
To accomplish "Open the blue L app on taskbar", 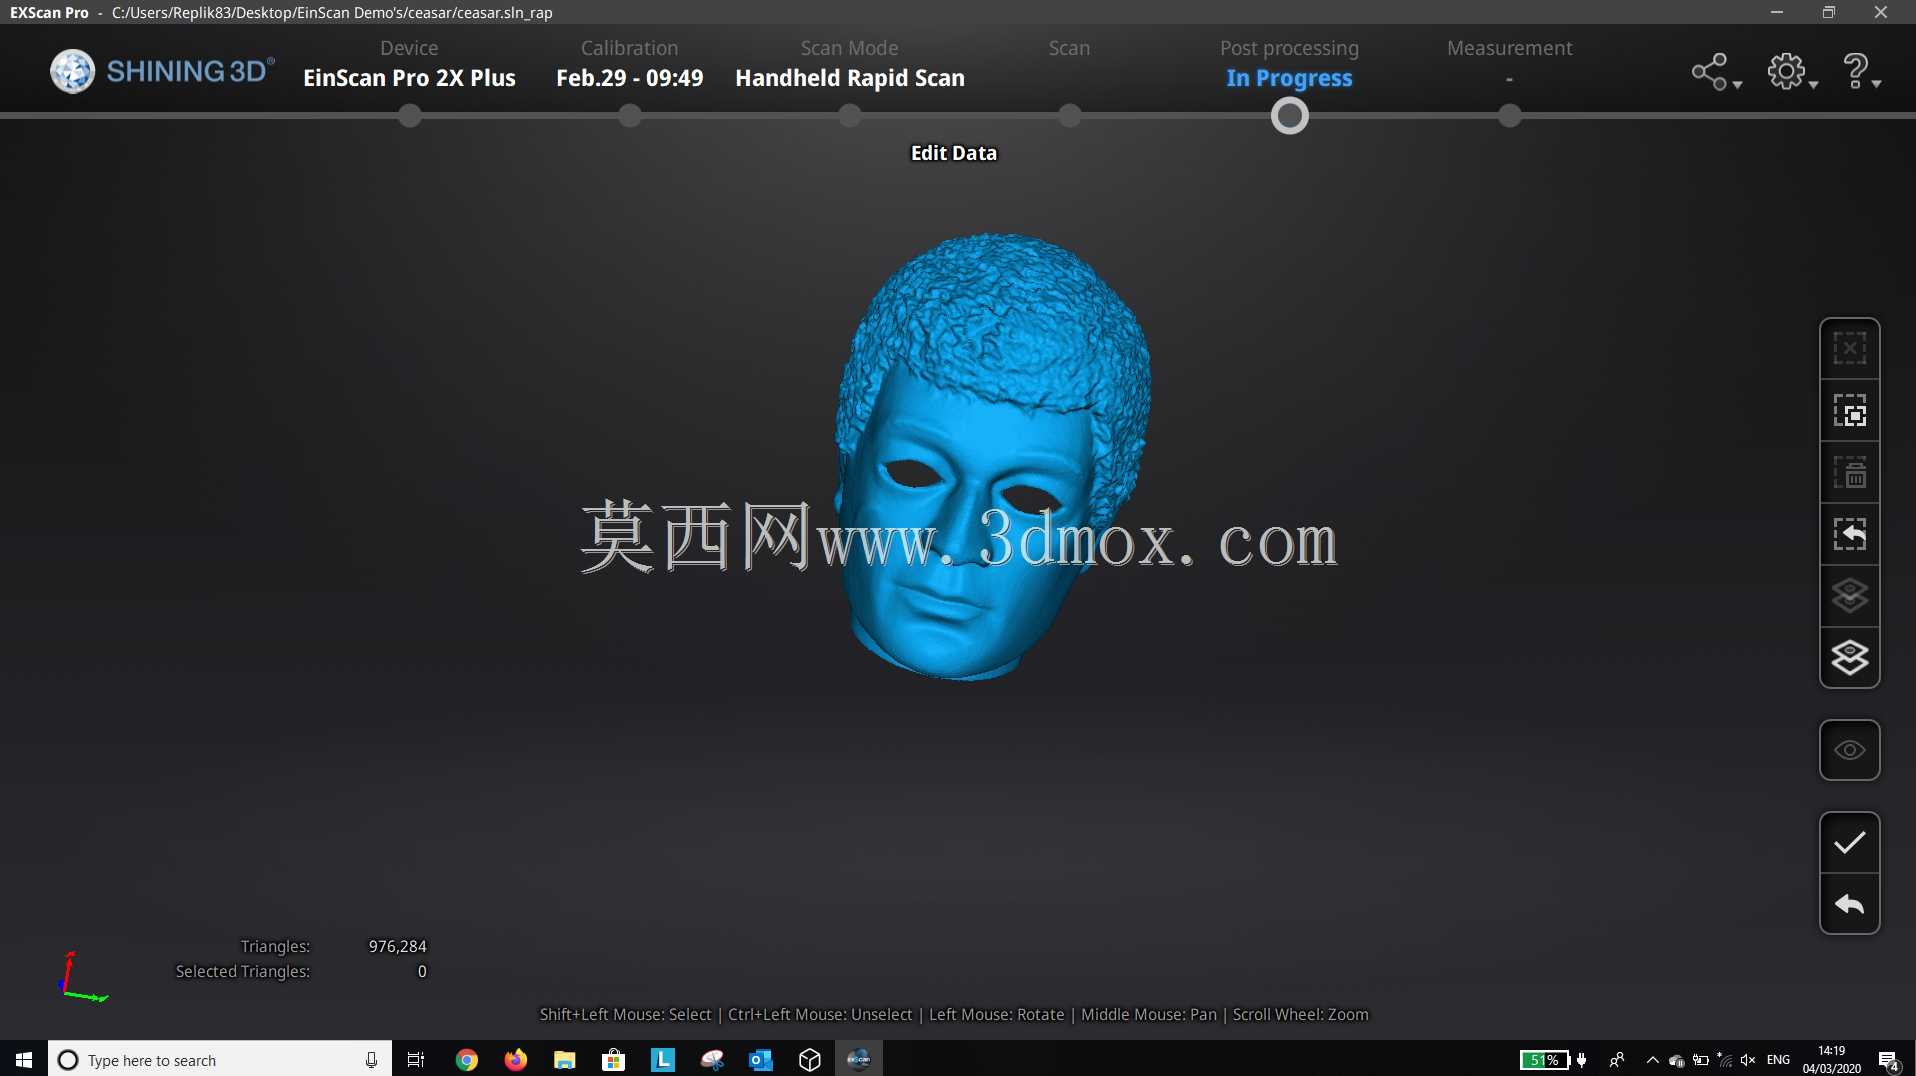I will [x=663, y=1059].
